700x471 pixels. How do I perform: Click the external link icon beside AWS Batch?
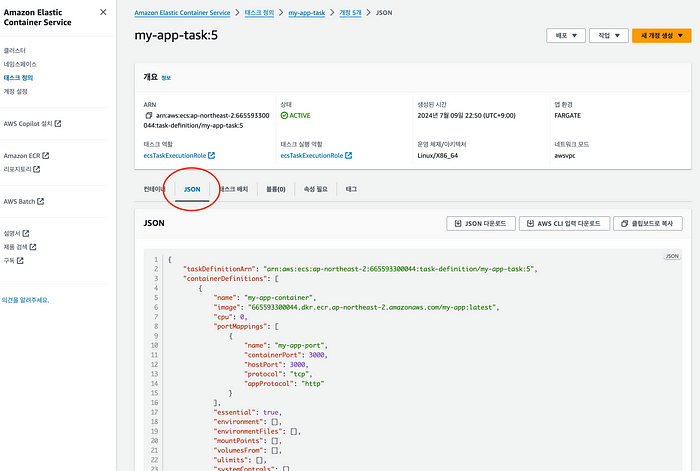click(41, 201)
